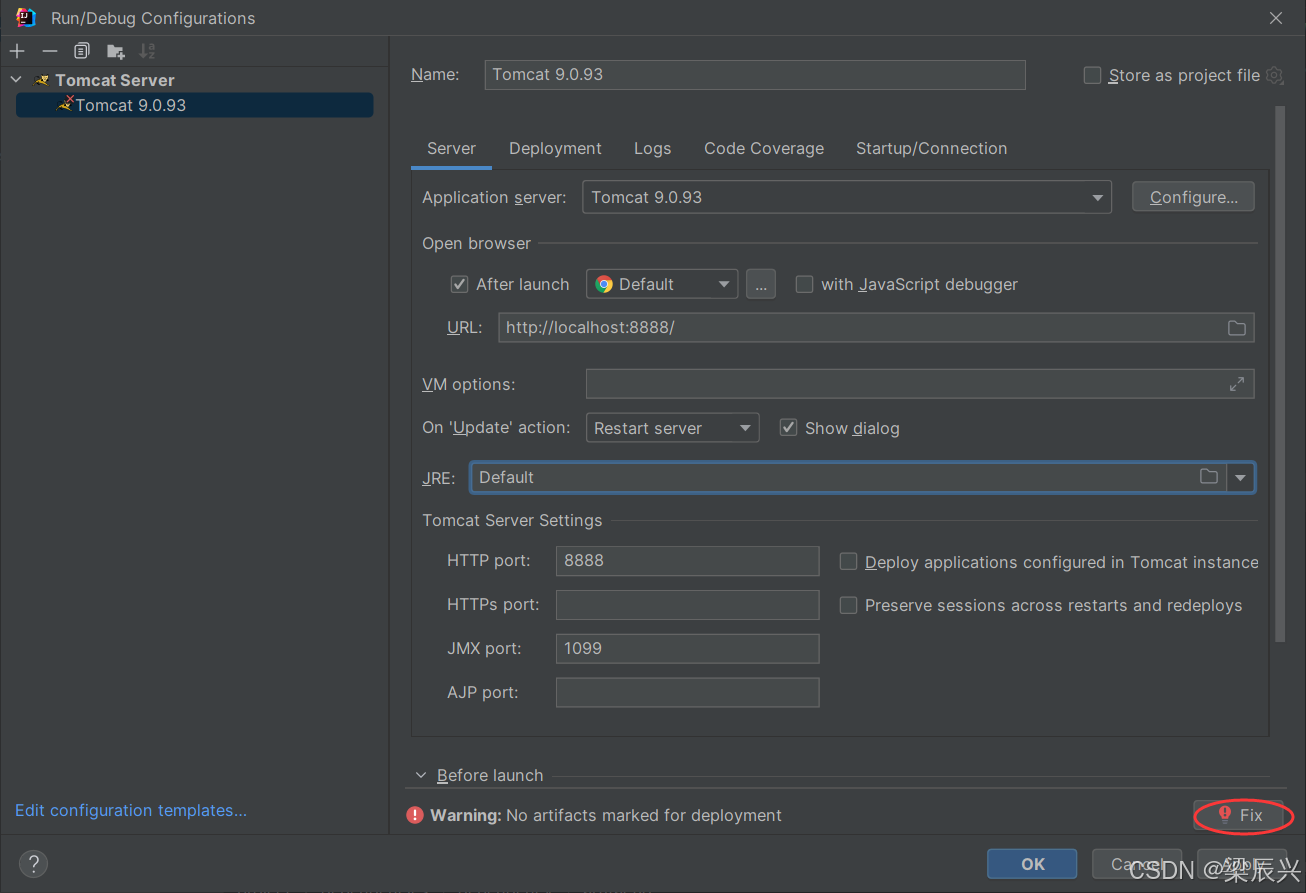Screen dimensions: 1306x893
Task: Save configuration into new folder icon
Action: pyautogui.click(x=116, y=51)
